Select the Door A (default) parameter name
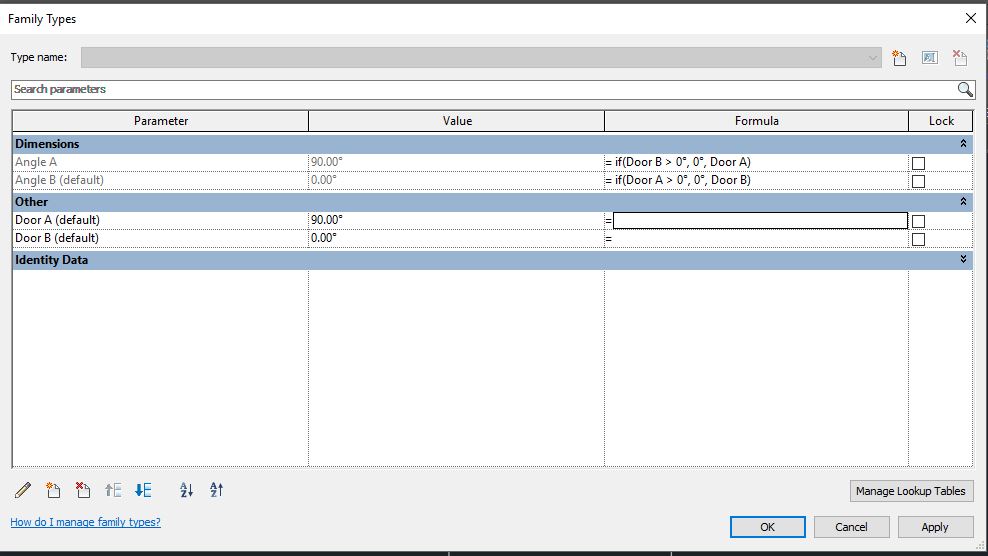This screenshot has width=988, height=556. pyautogui.click(x=57, y=220)
